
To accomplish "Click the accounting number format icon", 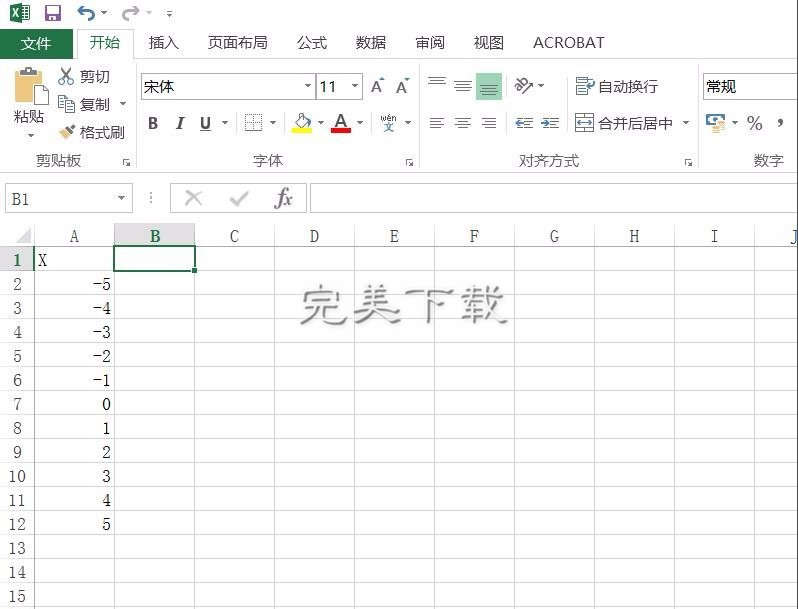I will pos(716,123).
